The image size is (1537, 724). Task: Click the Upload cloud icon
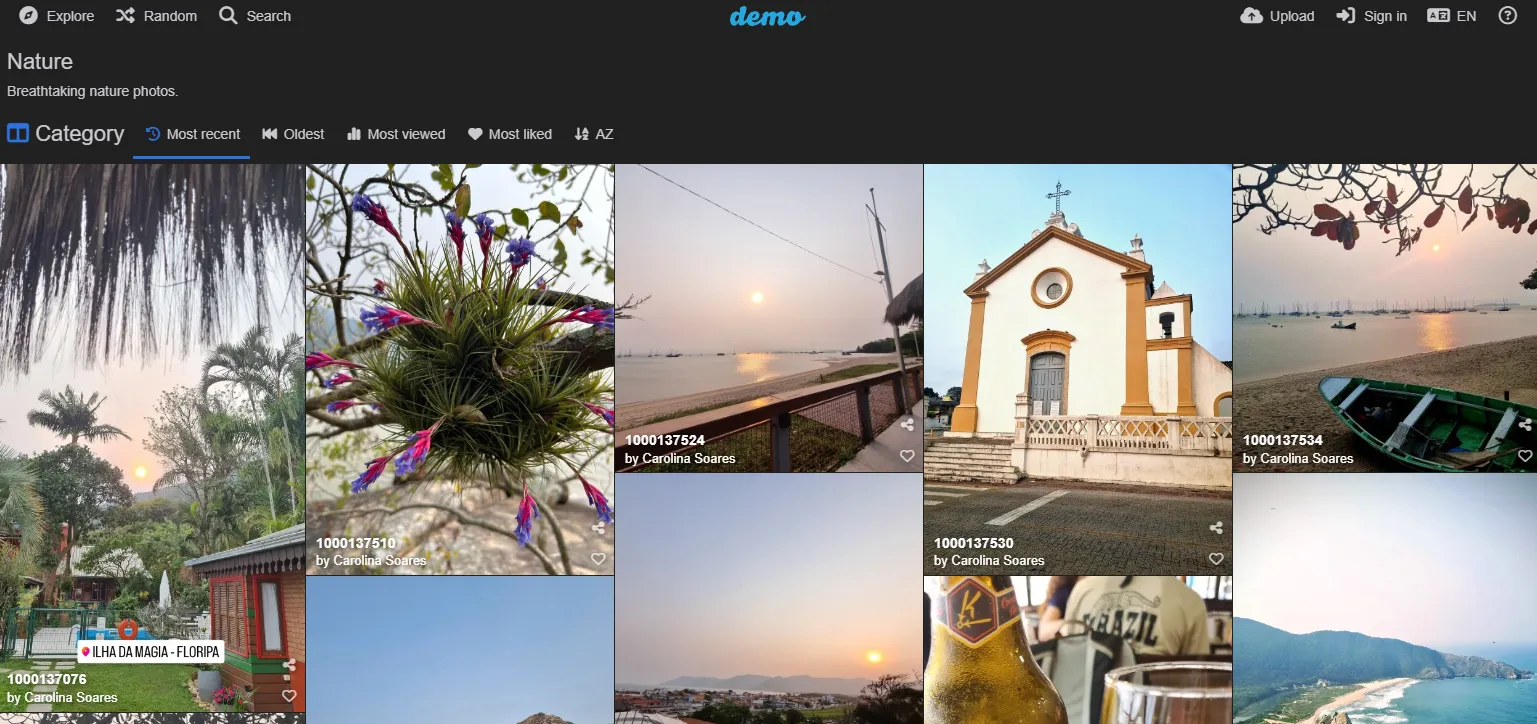[x=1252, y=15]
